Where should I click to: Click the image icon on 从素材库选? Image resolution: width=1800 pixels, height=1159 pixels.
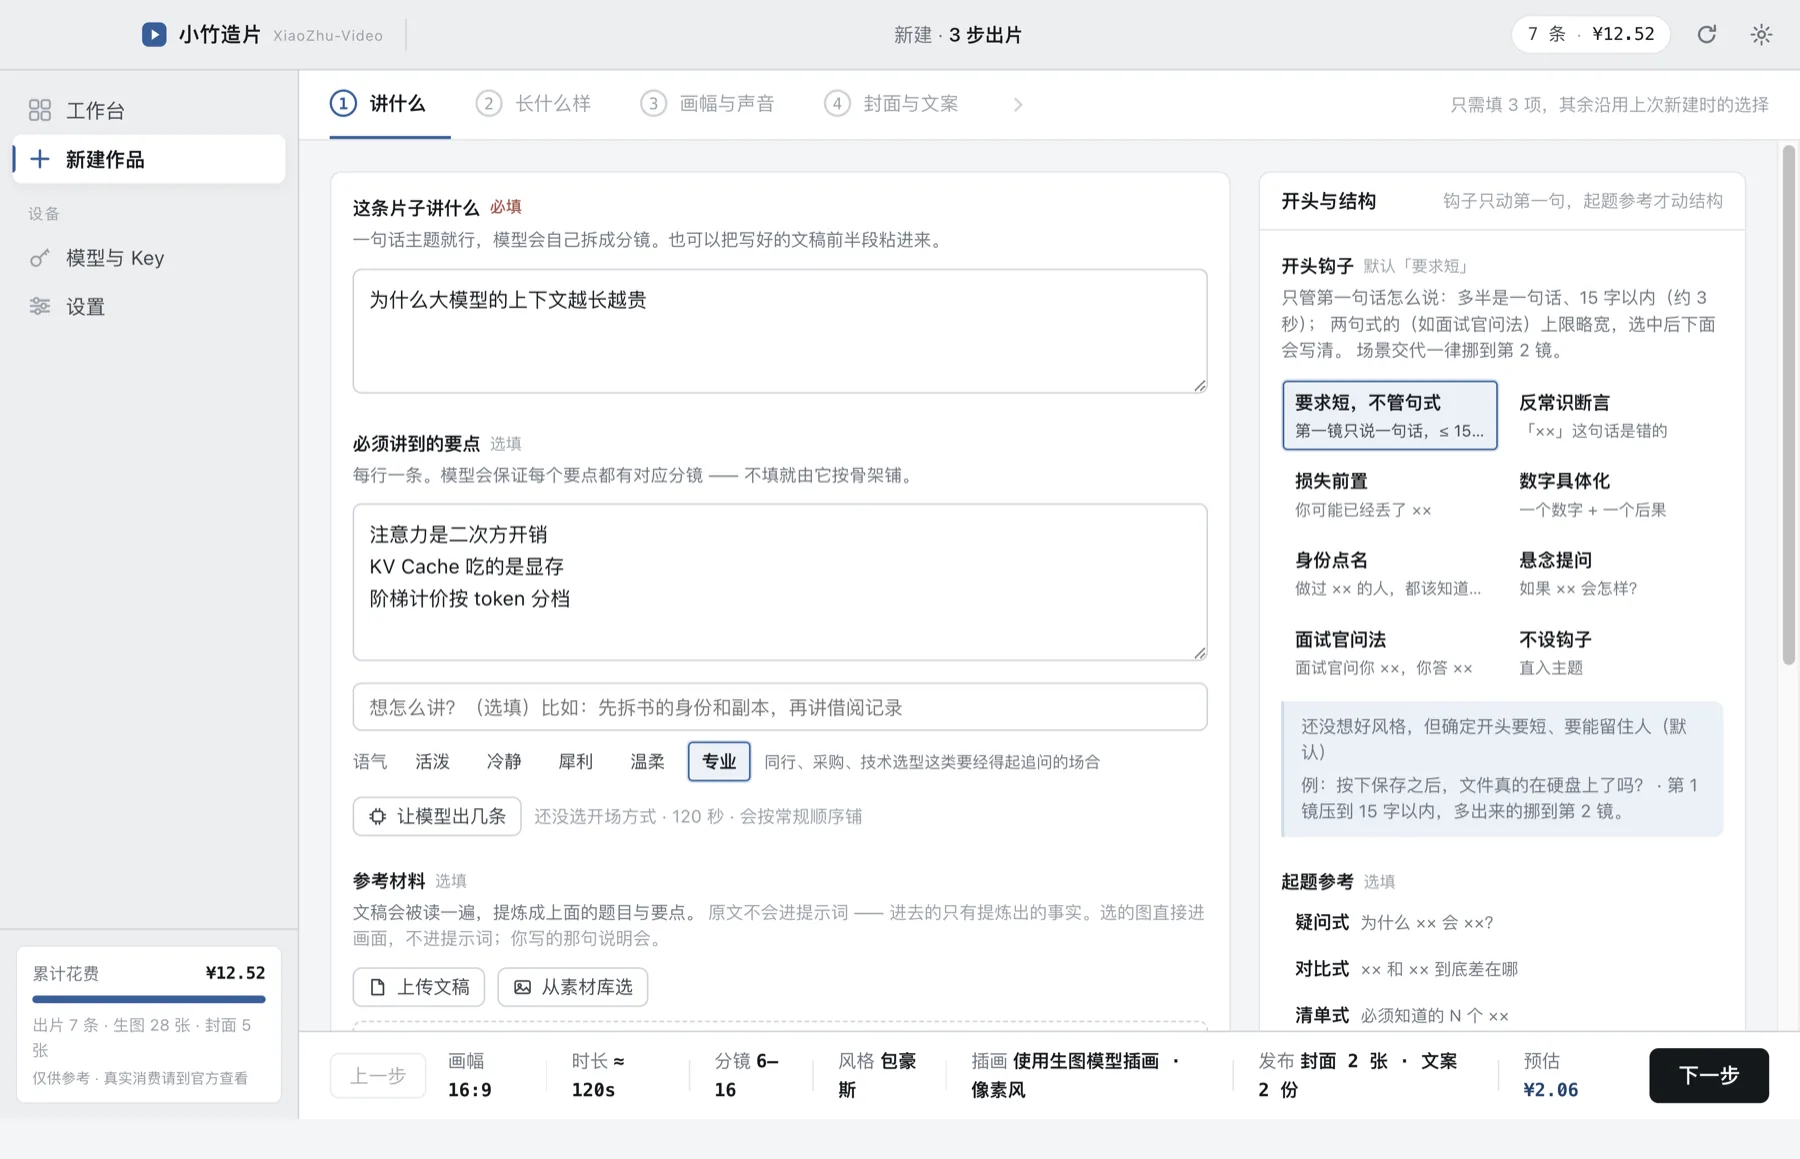pyautogui.click(x=522, y=987)
